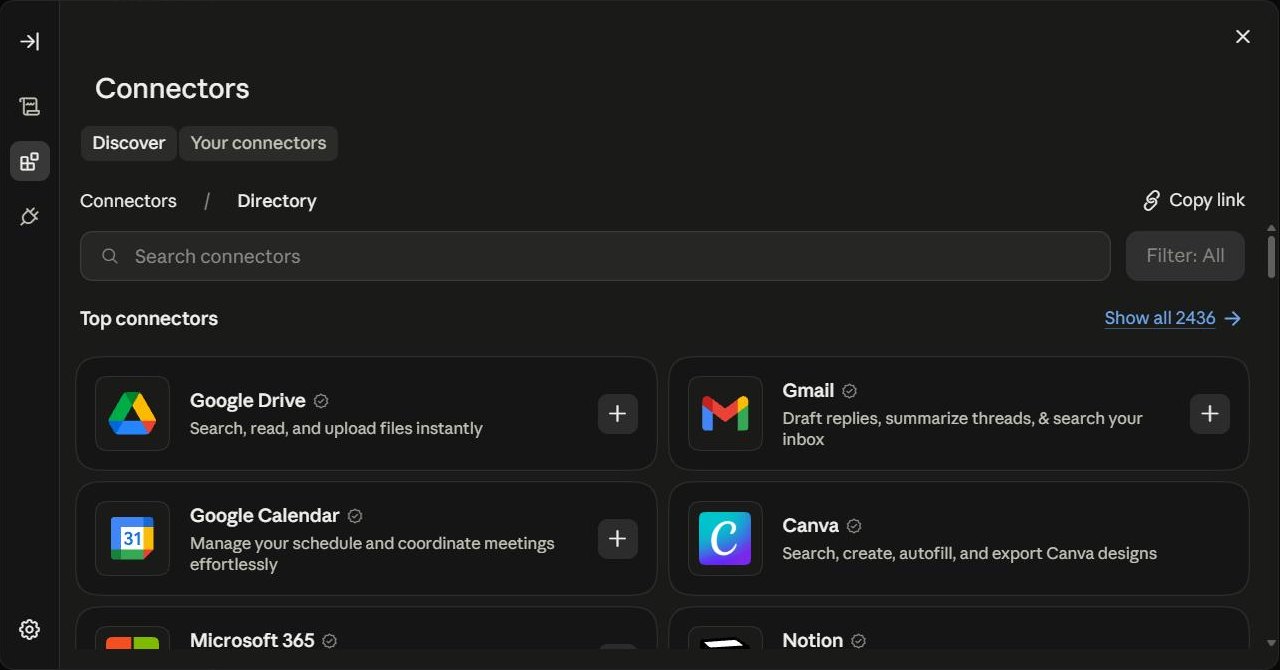Click the Connectors page title

point(172,88)
